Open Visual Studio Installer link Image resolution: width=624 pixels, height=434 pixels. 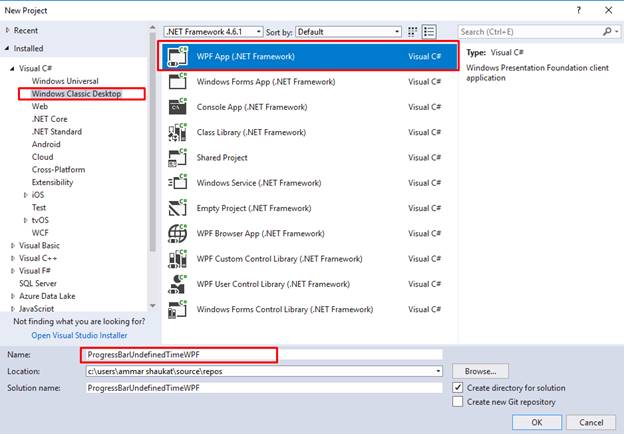coord(79,335)
